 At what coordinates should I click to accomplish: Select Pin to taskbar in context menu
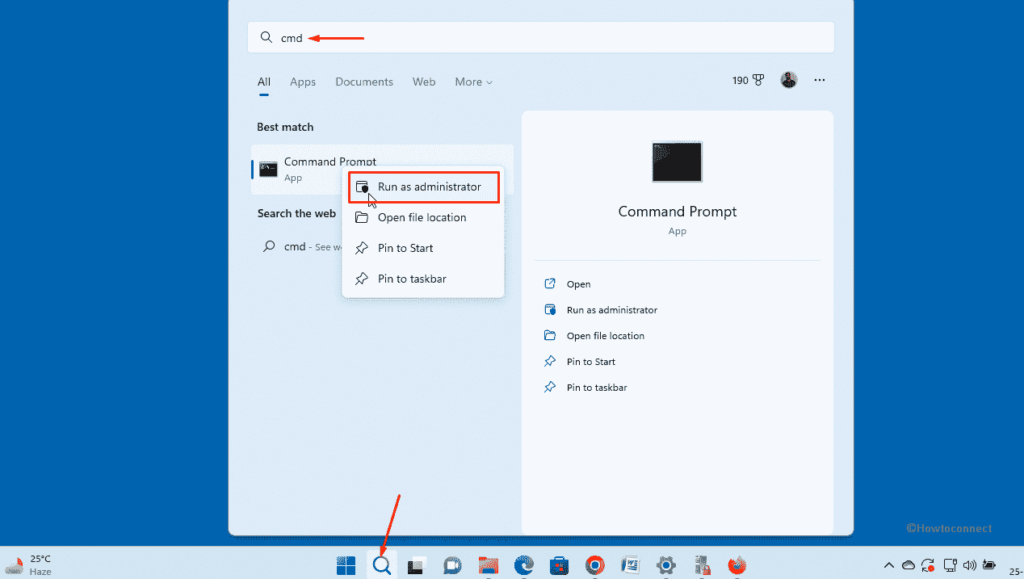pos(423,279)
